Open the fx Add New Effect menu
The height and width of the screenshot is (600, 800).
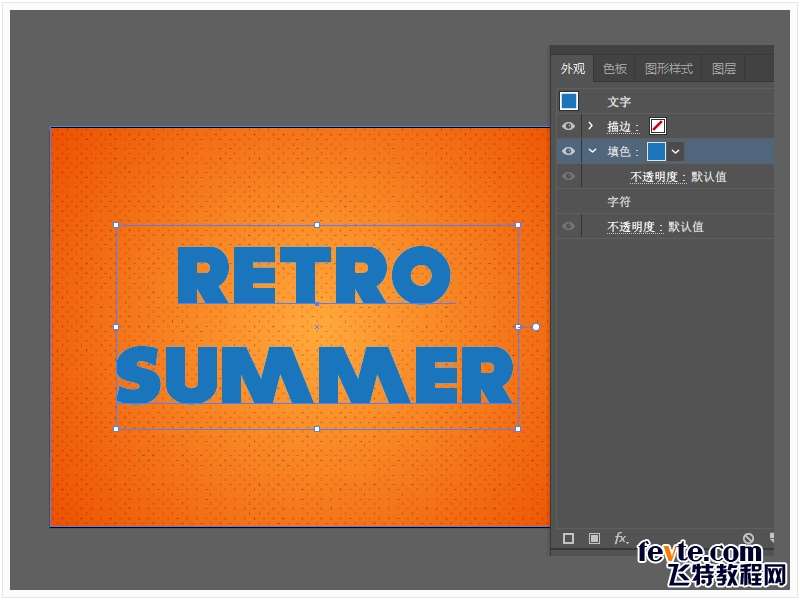coord(621,538)
